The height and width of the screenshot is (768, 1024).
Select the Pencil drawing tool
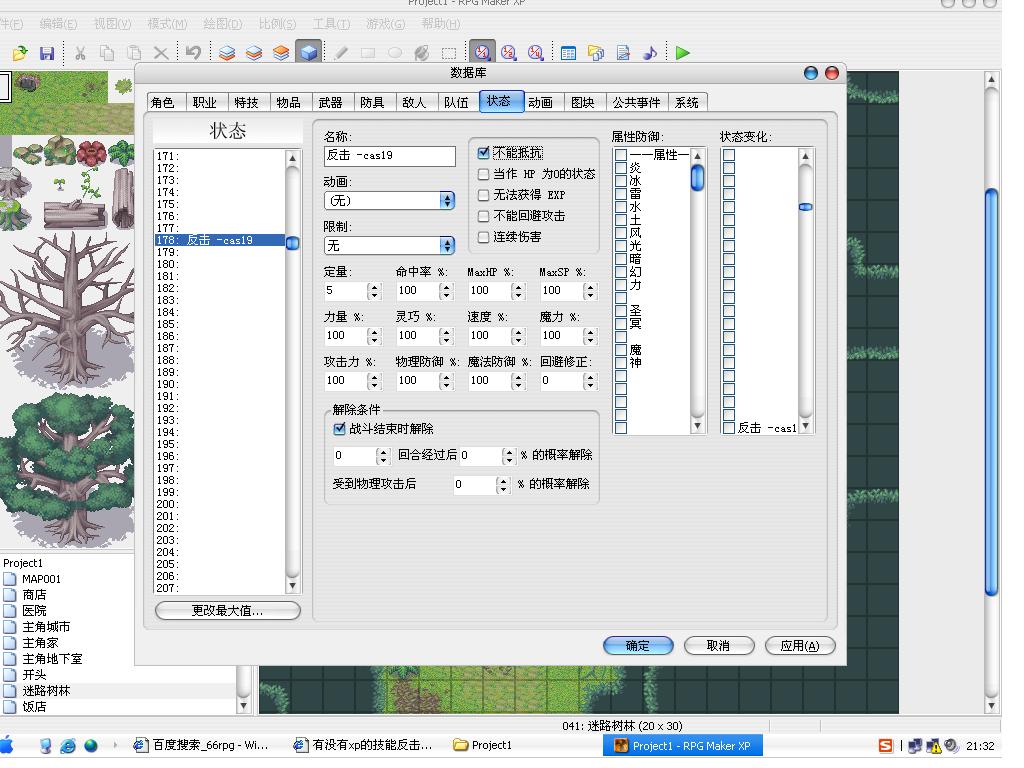(x=341, y=53)
